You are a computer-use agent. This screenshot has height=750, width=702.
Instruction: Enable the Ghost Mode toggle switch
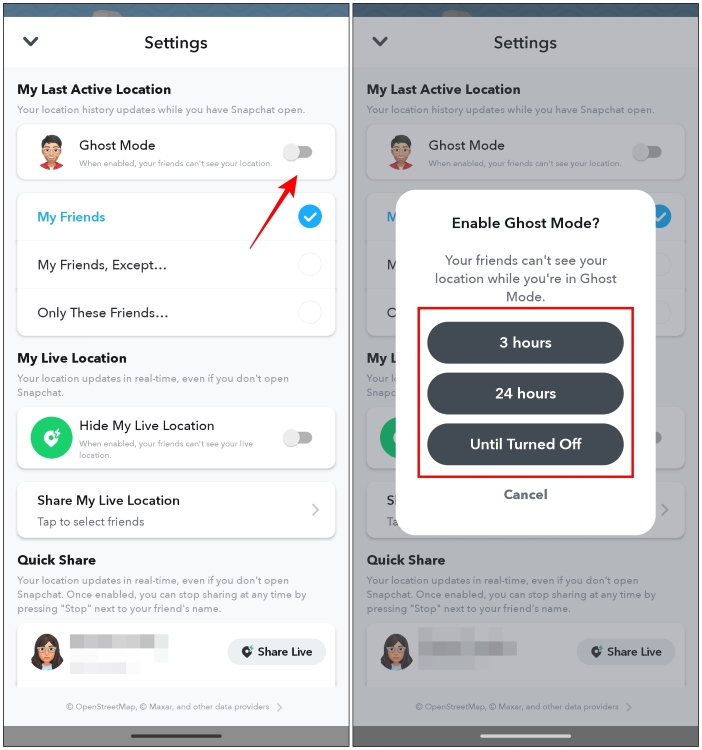point(297,152)
